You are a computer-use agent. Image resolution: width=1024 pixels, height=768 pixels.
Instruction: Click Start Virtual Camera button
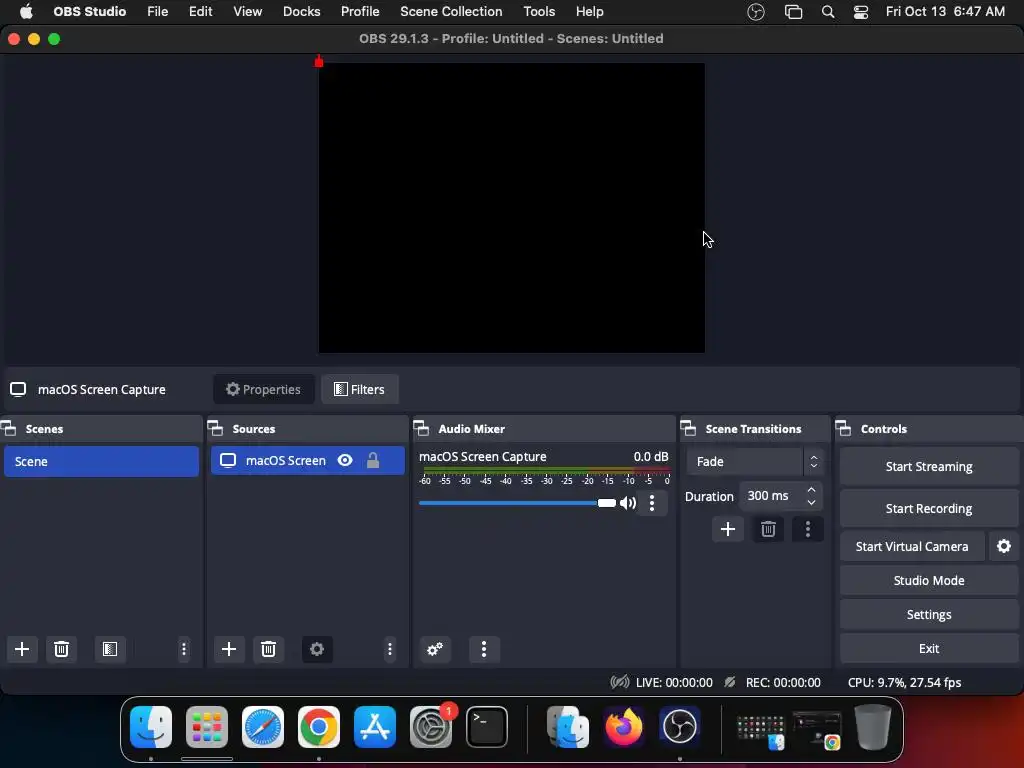click(912, 547)
